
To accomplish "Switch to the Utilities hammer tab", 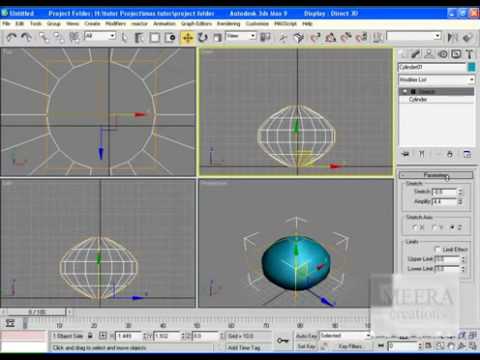I will tap(469, 54).
